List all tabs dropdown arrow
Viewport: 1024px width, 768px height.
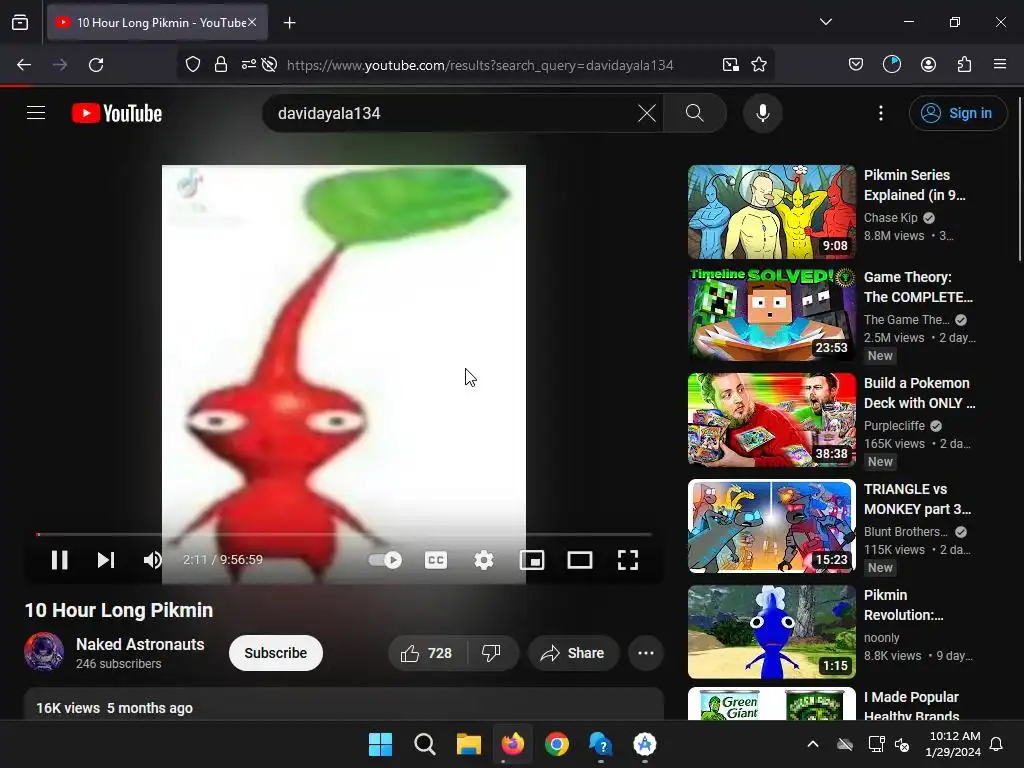tap(825, 22)
